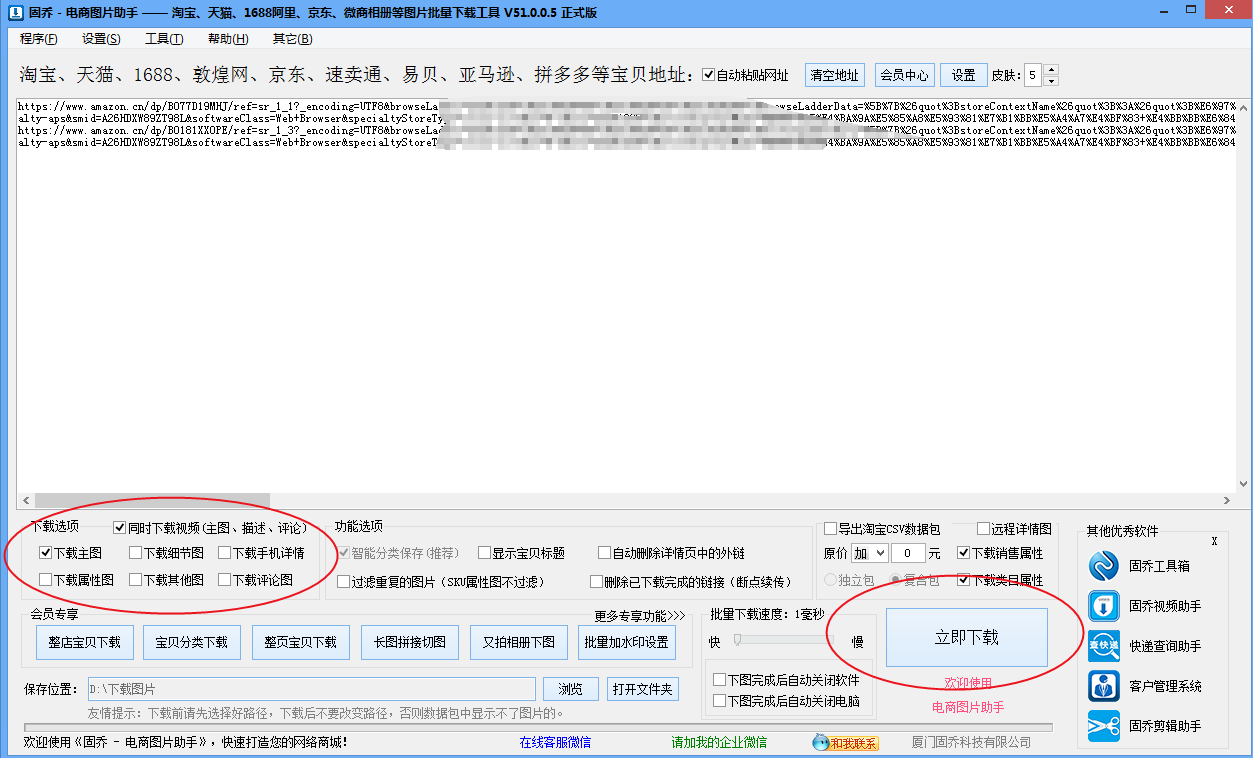Click 固乔工具箱 label text
This screenshot has width=1253, height=758.
pos(1159,566)
